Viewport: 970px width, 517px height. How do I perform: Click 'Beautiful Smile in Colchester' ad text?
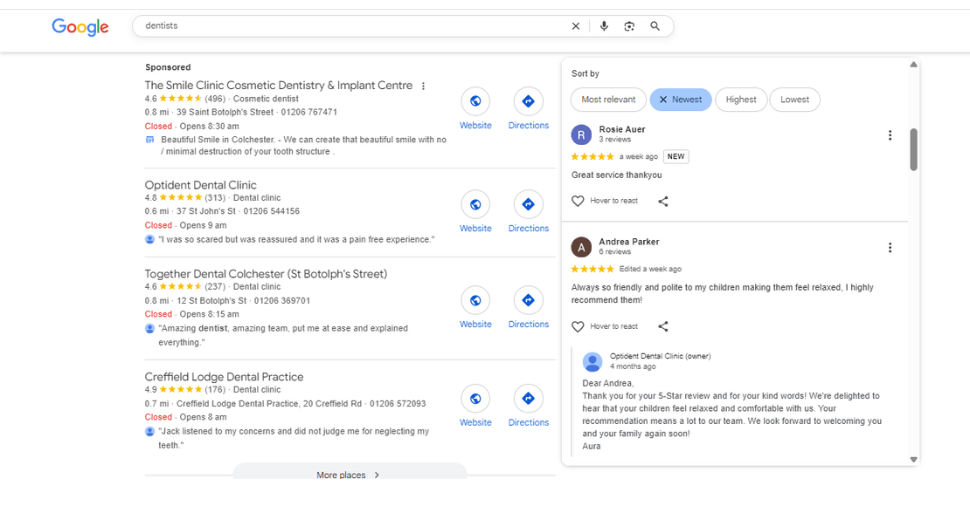pos(303,145)
